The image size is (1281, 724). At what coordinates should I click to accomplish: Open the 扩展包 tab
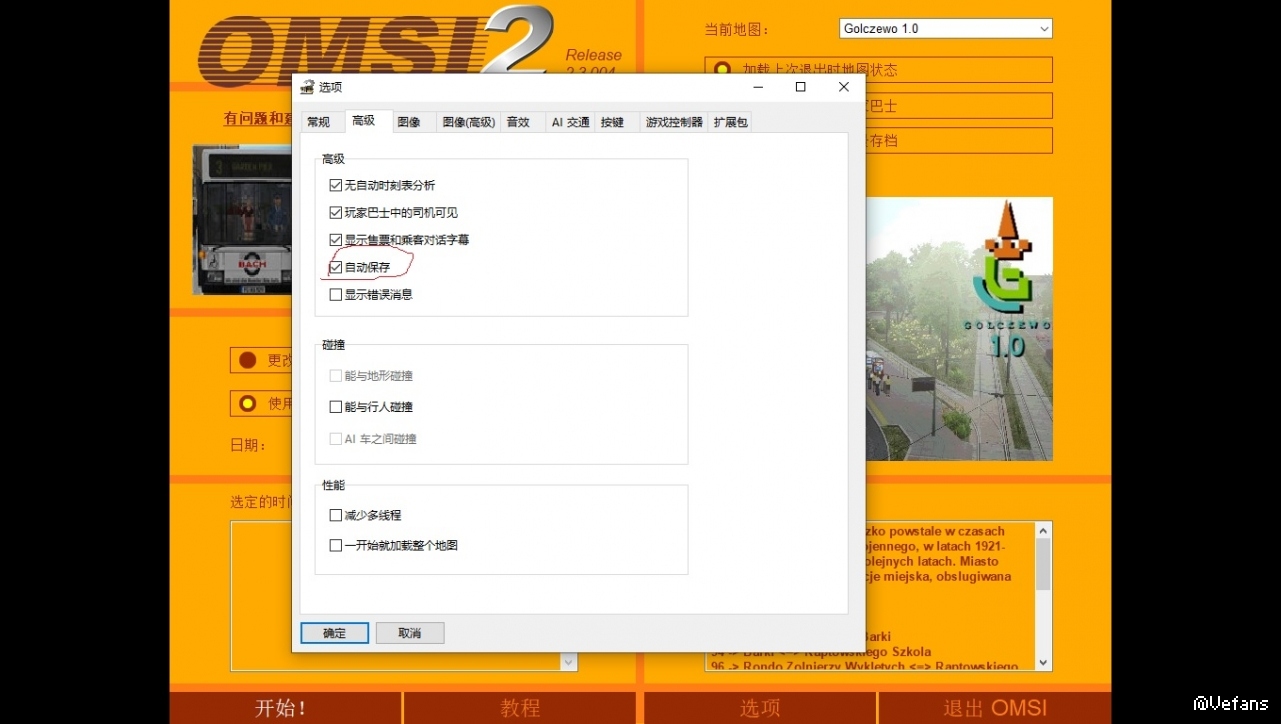point(730,122)
